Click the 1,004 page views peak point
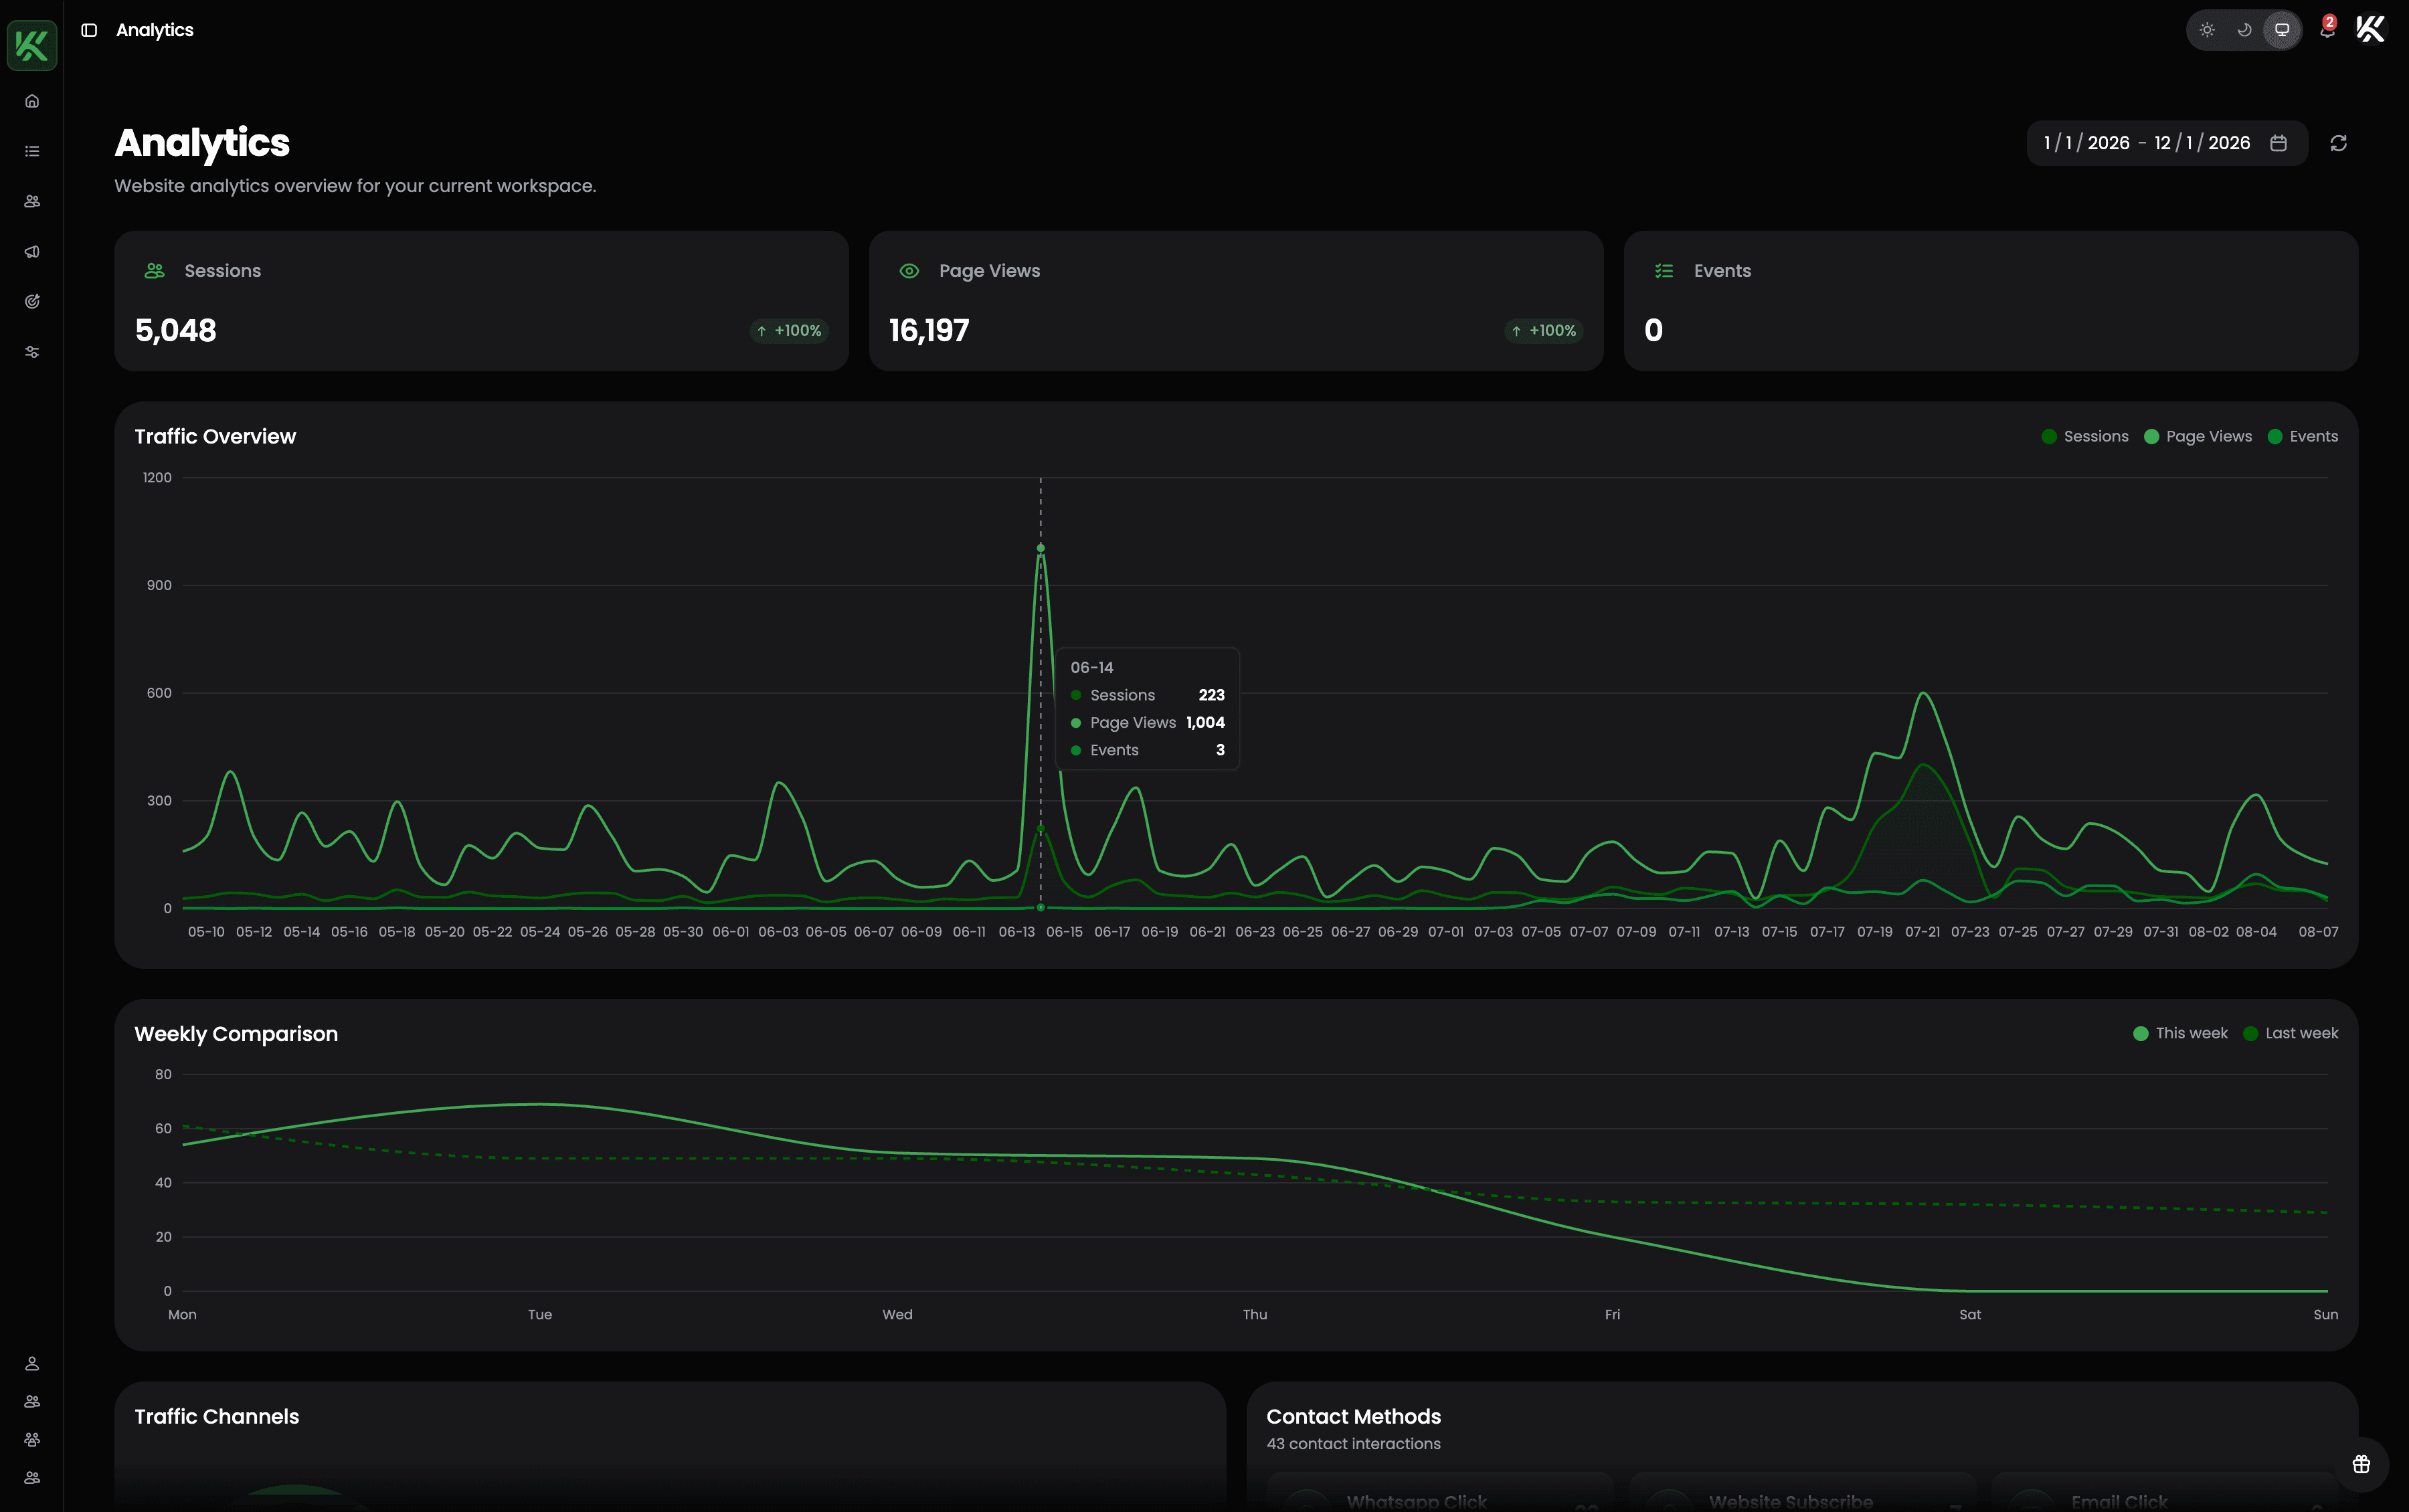Image resolution: width=2409 pixels, height=1512 pixels. pyautogui.click(x=1040, y=548)
